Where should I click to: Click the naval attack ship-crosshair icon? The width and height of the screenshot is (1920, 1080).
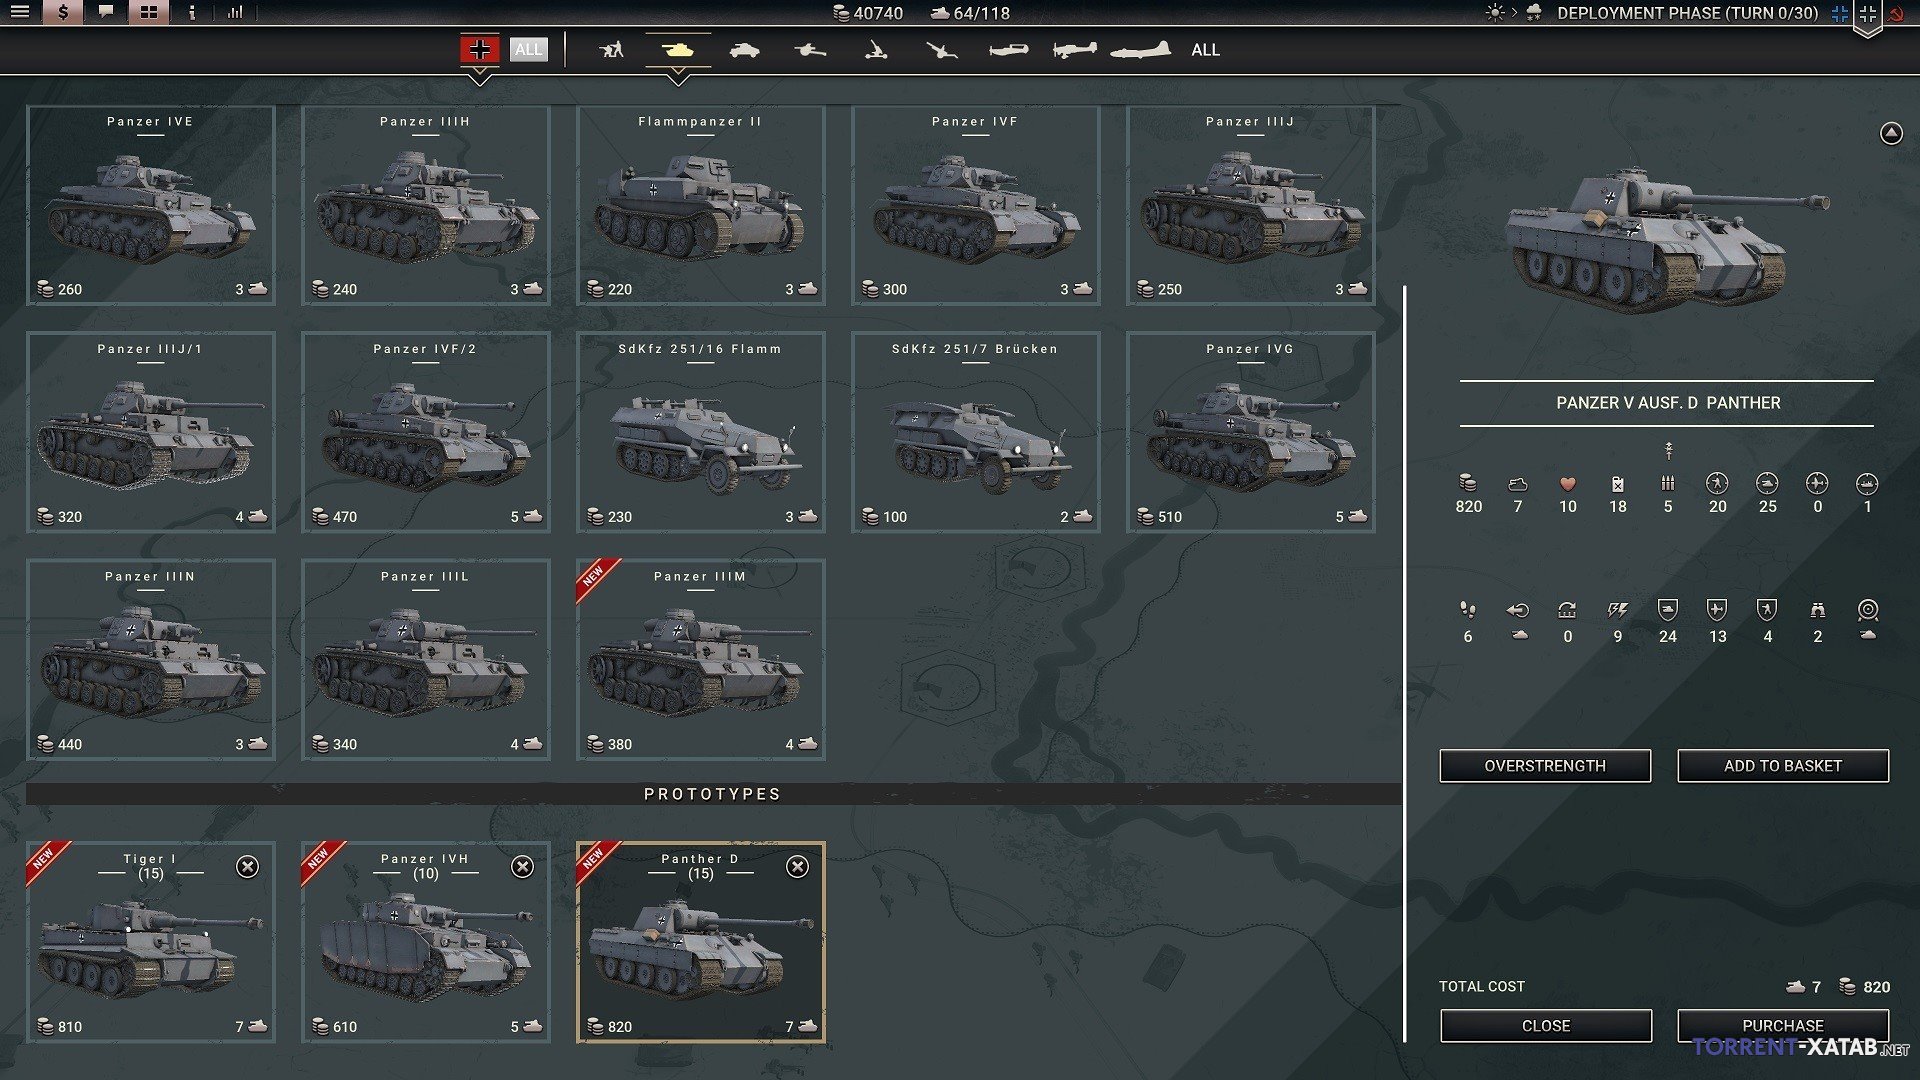[x=1867, y=484]
